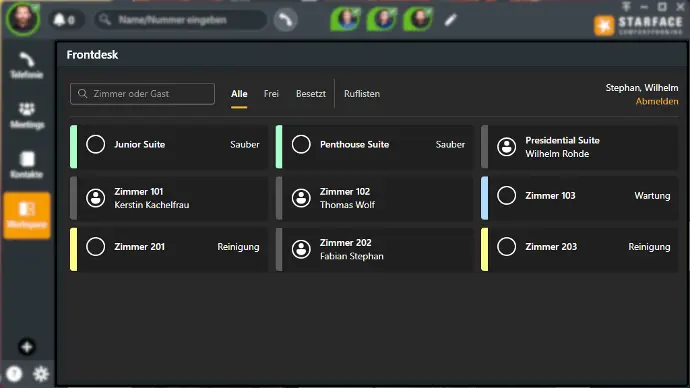Open the Meetings sidebar section
The image size is (690, 388).
click(x=27, y=116)
